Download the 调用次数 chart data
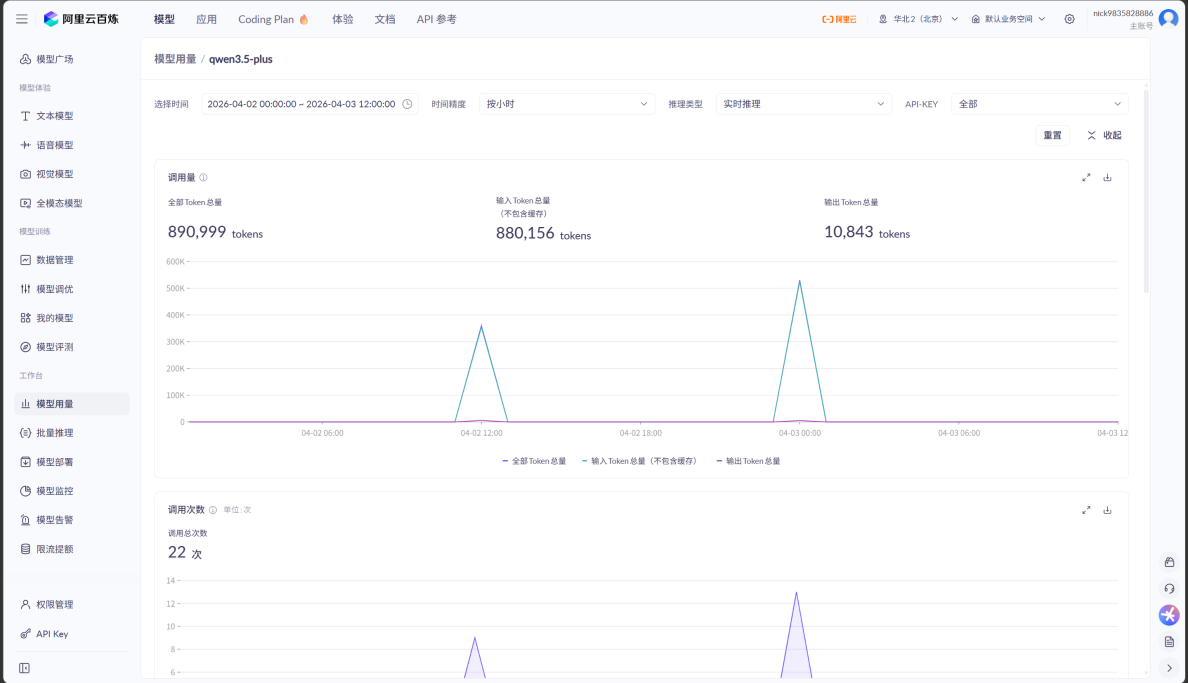1188x683 pixels. pos(1107,509)
